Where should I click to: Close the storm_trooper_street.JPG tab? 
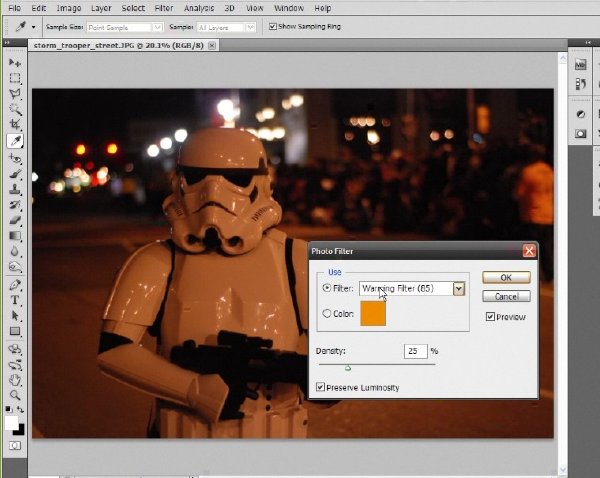click(x=212, y=46)
